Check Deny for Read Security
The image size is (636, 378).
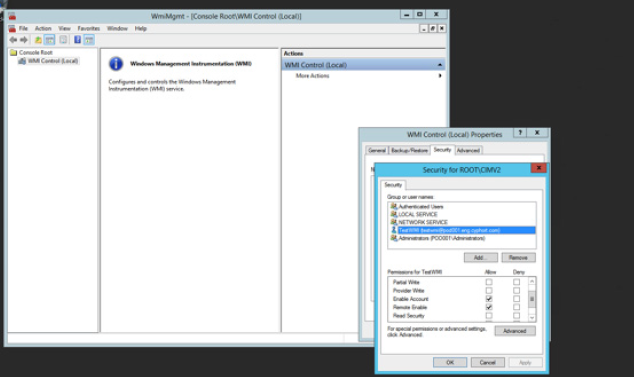click(x=516, y=316)
